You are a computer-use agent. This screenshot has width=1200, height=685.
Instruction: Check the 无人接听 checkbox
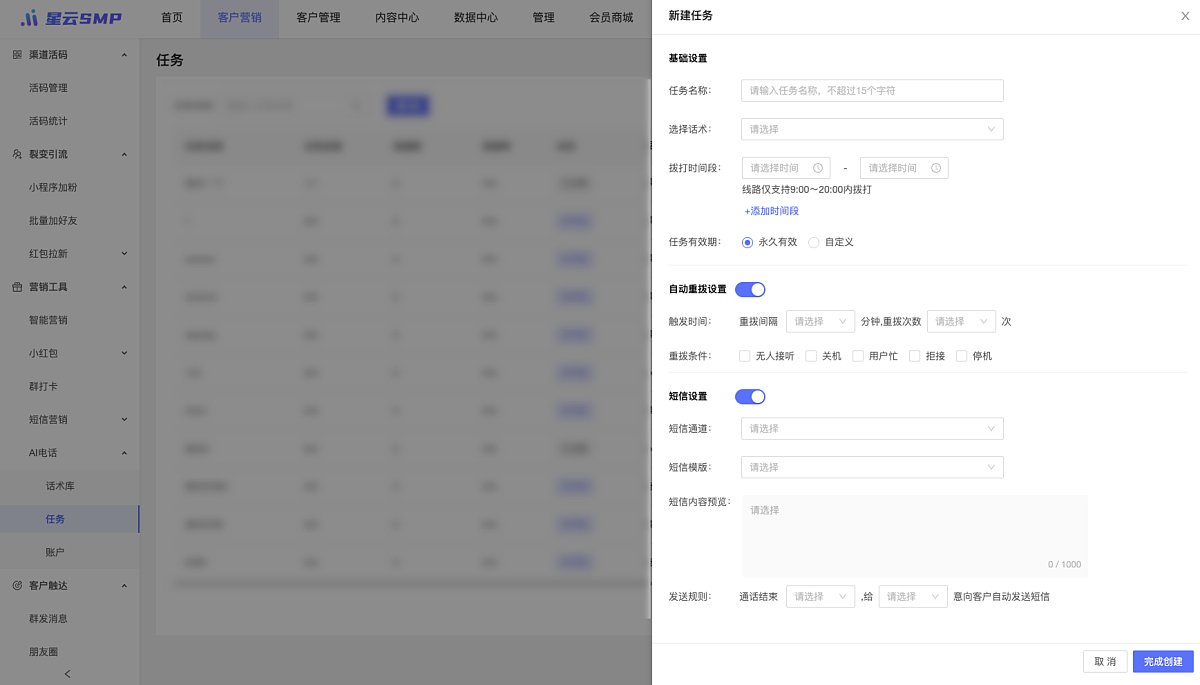[x=745, y=356]
